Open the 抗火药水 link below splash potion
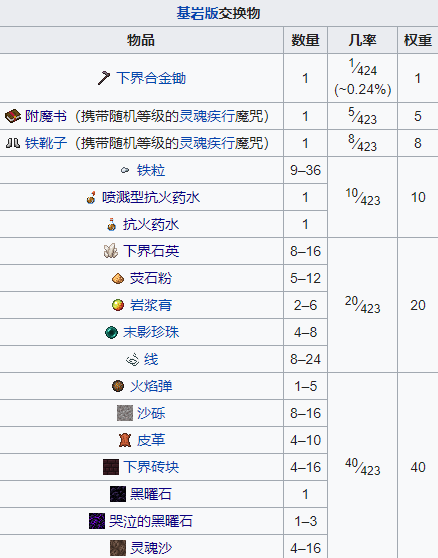Viewport: 438px width, 558px height. pos(151,225)
